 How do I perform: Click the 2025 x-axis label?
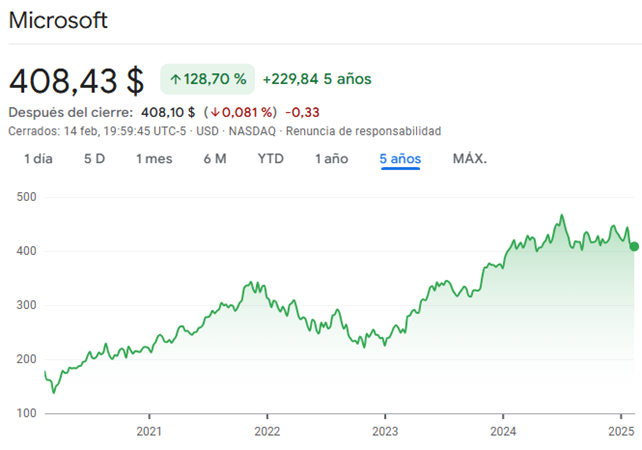click(x=621, y=432)
